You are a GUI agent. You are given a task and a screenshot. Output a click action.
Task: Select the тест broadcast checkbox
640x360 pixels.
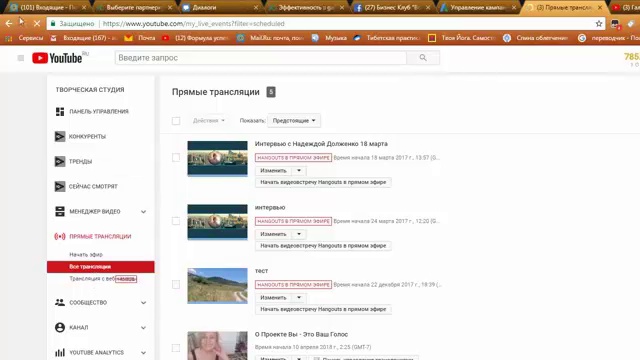click(x=176, y=284)
